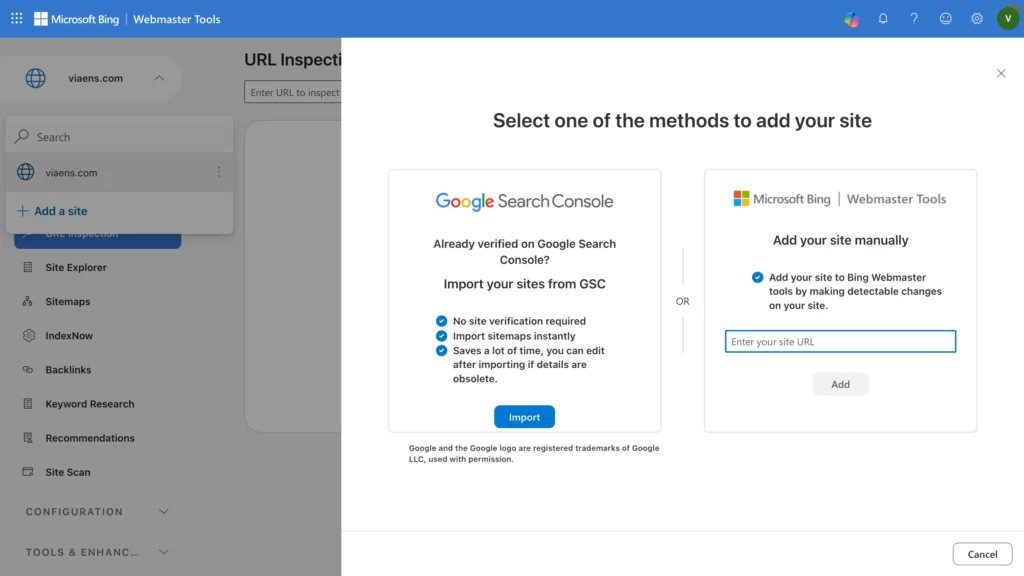Select viaens.com from the site list
Image resolution: width=1024 pixels, height=576 pixels.
tap(120, 172)
